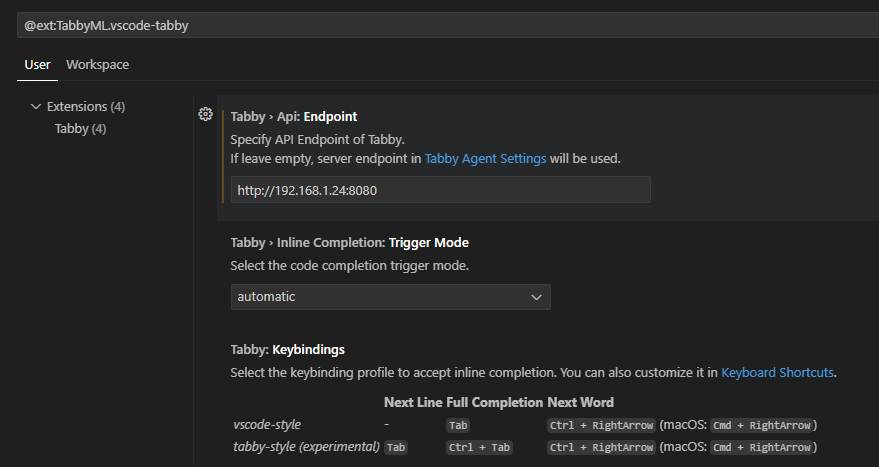Click the Full Completion column header

pyautogui.click(x=495, y=403)
